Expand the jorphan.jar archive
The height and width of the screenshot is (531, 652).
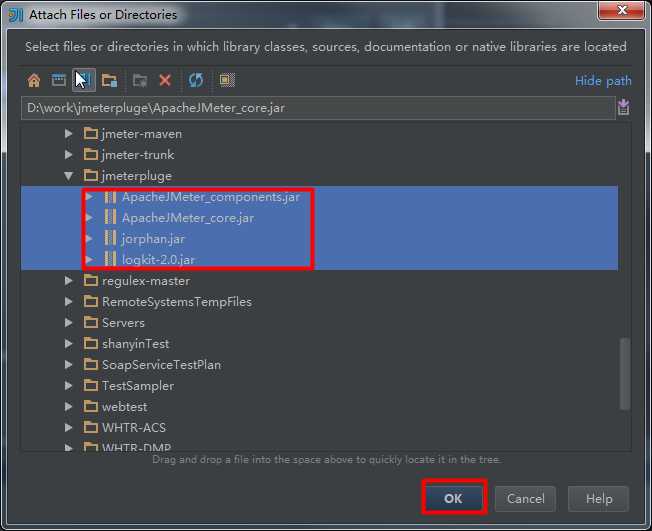tap(89, 239)
